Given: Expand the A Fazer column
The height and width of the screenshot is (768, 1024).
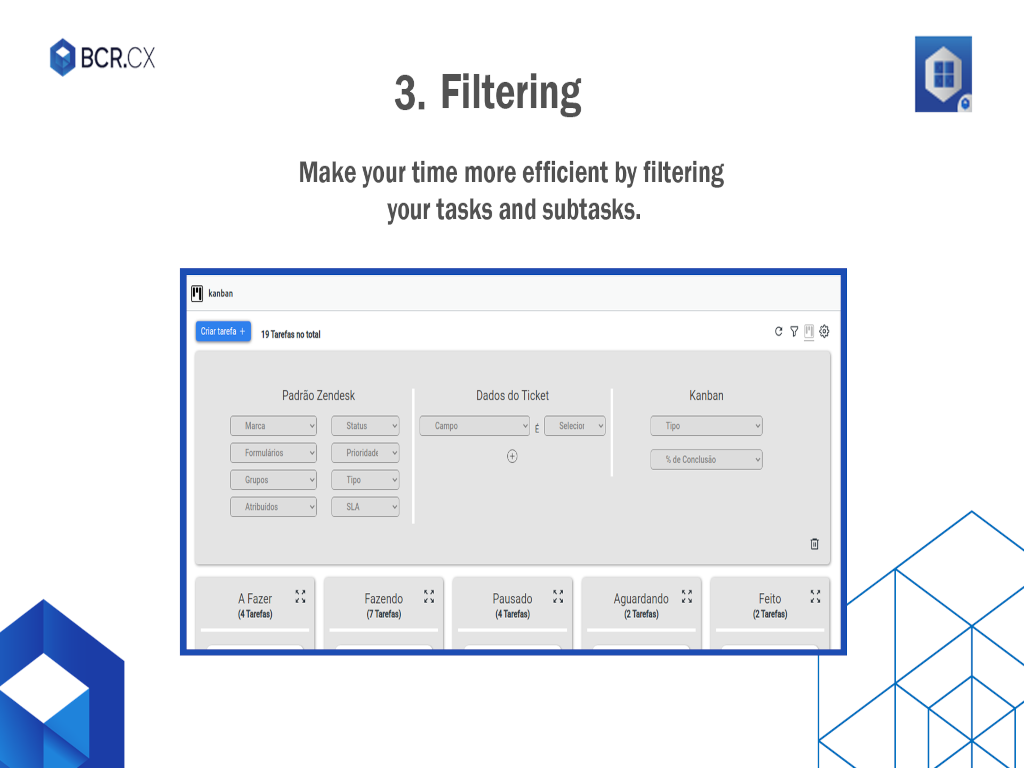Looking at the screenshot, I should (300, 596).
